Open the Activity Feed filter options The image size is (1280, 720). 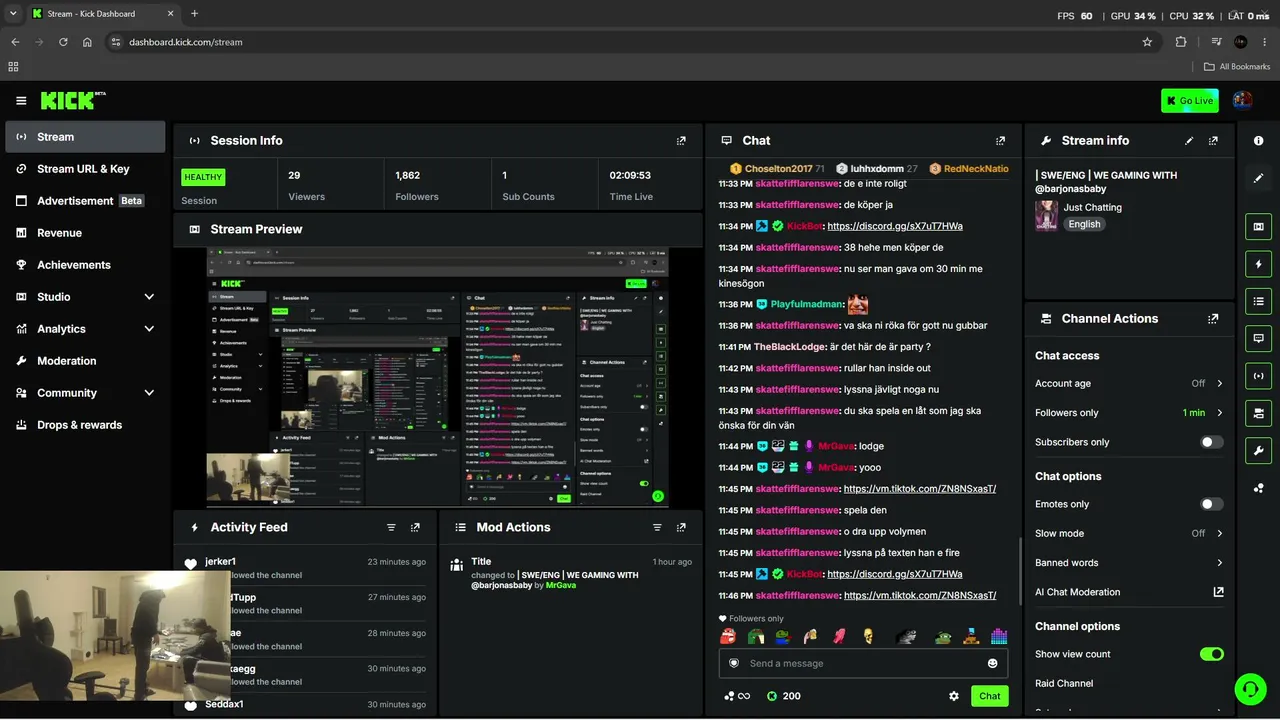click(x=391, y=527)
